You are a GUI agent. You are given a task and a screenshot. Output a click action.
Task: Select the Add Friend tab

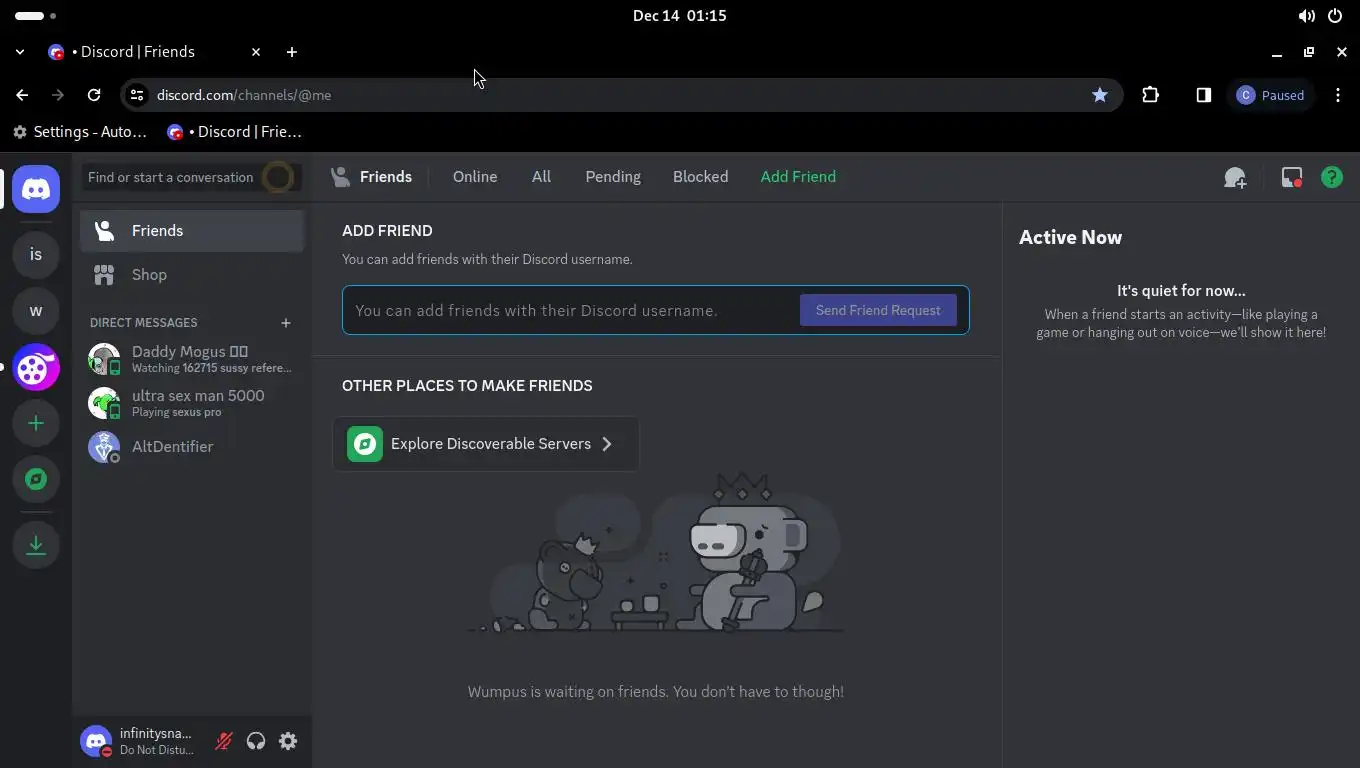(798, 177)
